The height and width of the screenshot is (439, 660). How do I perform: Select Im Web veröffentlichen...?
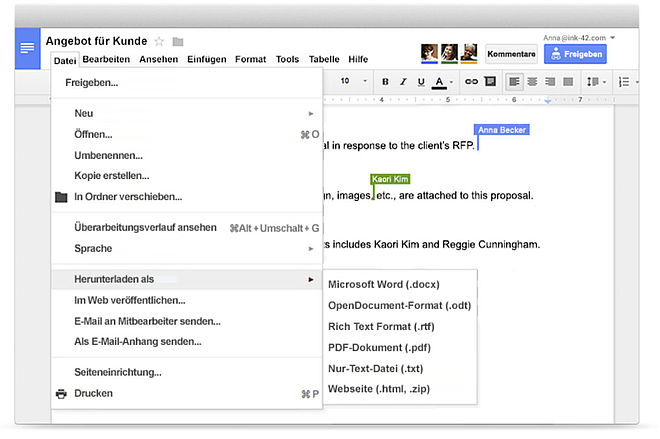coord(187,300)
